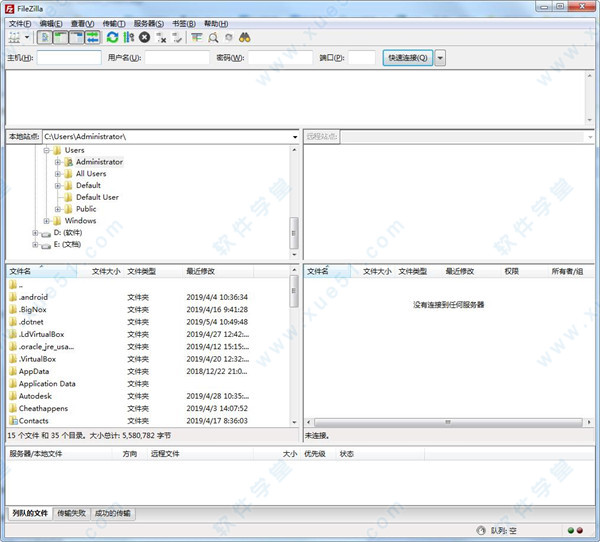Reconnect to the last server
The width and height of the screenshot is (600, 542).
[177, 38]
